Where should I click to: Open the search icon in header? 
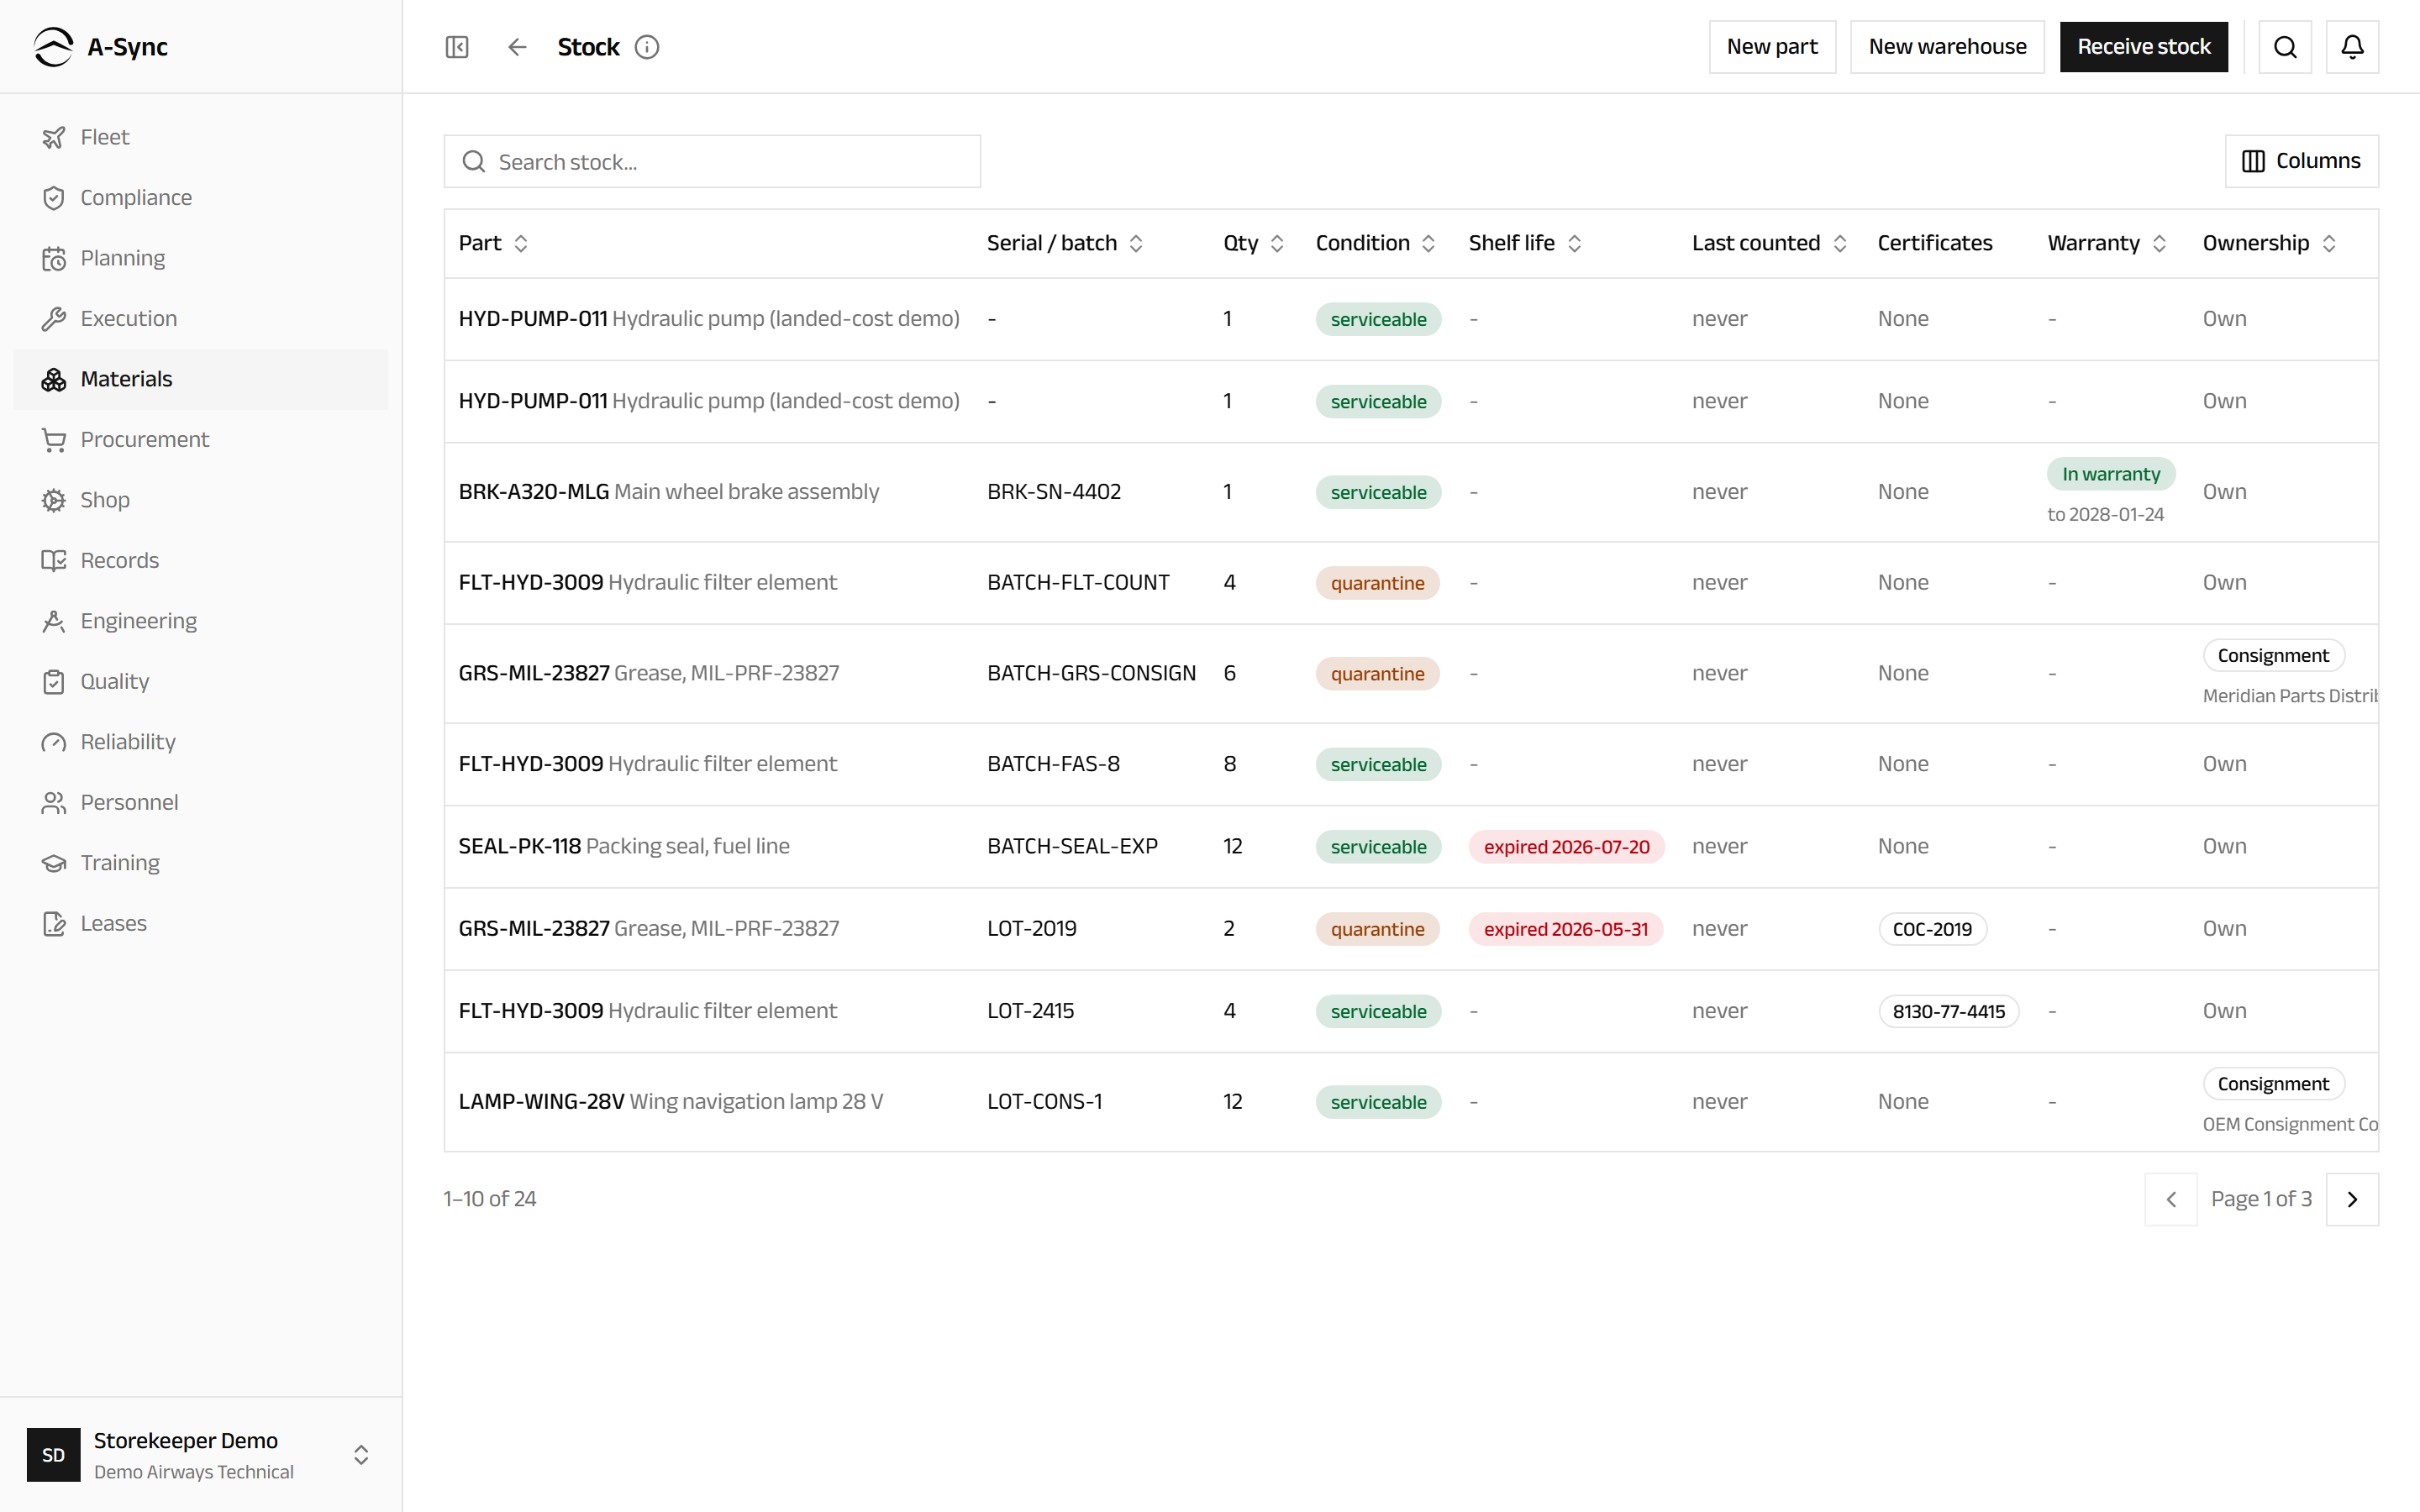tap(2285, 47)
